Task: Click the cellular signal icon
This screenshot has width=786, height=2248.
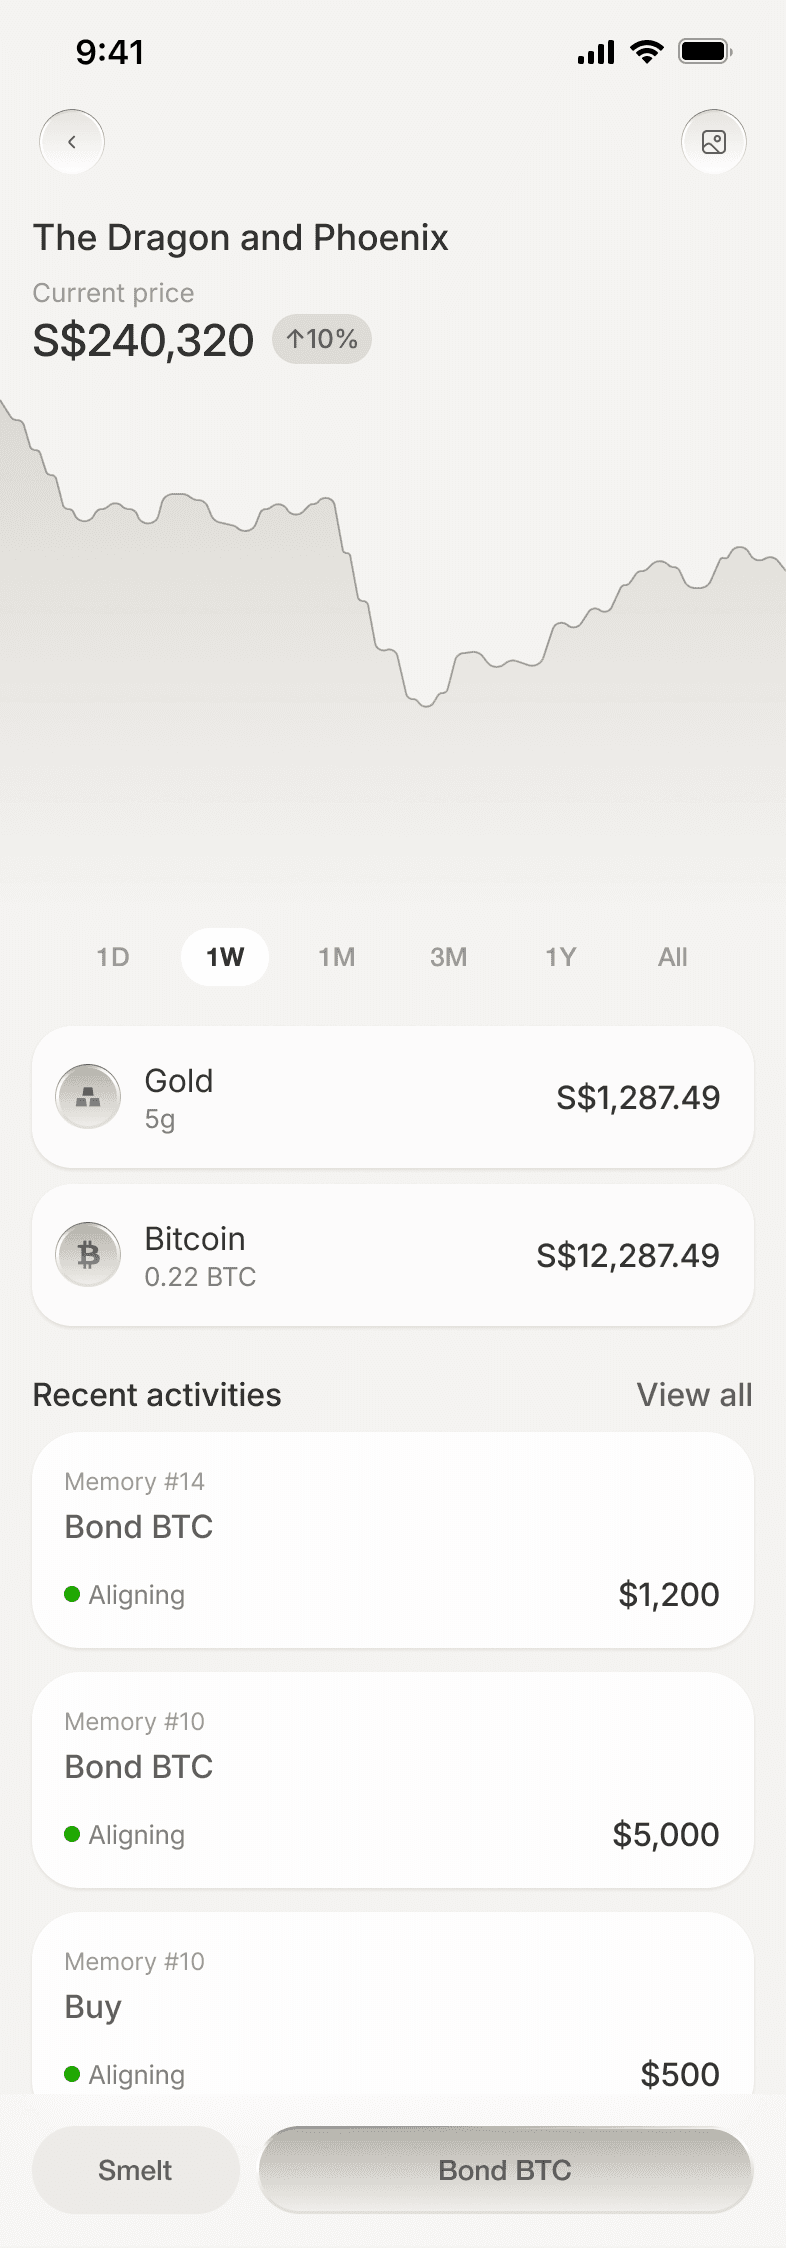Action: tap(596, 52)
